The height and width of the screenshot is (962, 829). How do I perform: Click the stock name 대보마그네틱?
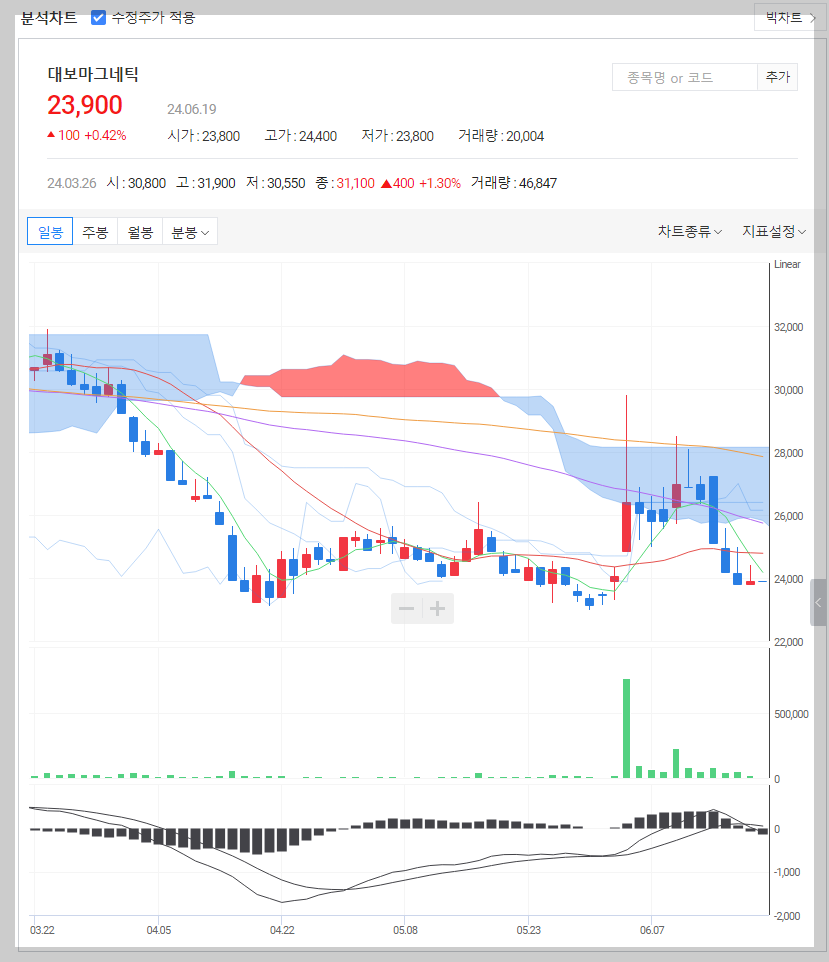93,74
